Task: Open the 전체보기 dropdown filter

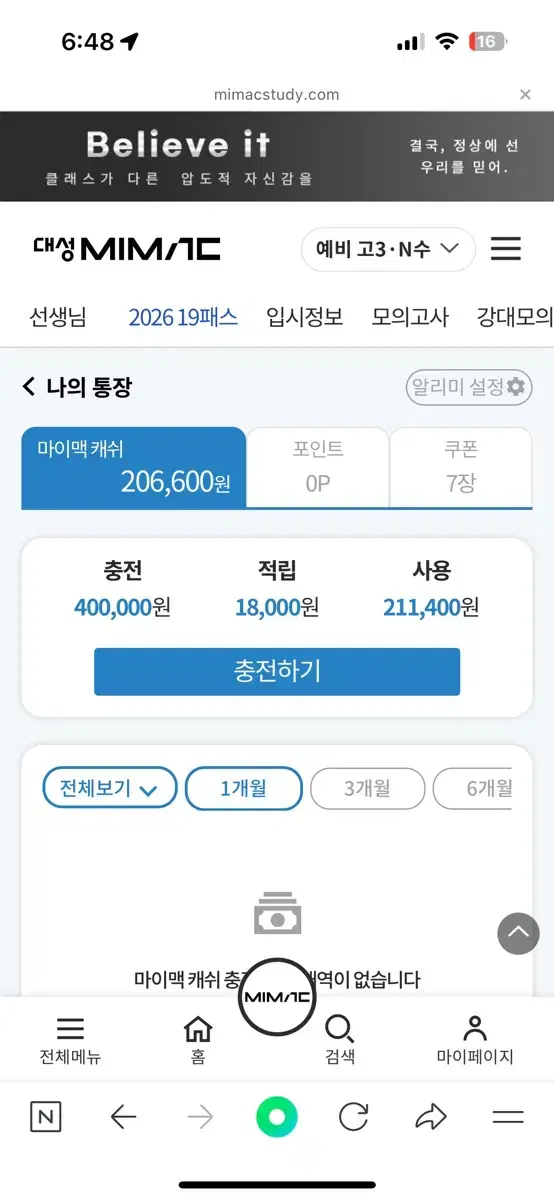Action: coord(110,788)
